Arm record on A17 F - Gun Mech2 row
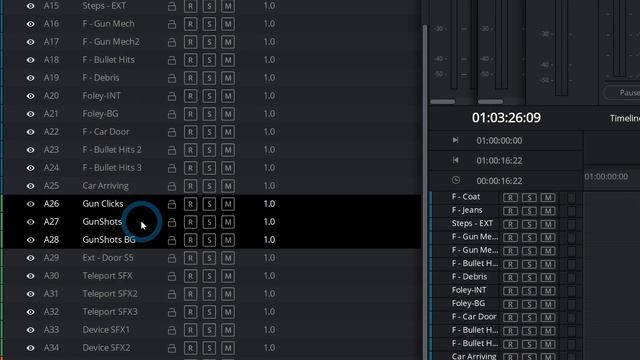The width and height of the screenshot is (640, 360). coord(191,42)
